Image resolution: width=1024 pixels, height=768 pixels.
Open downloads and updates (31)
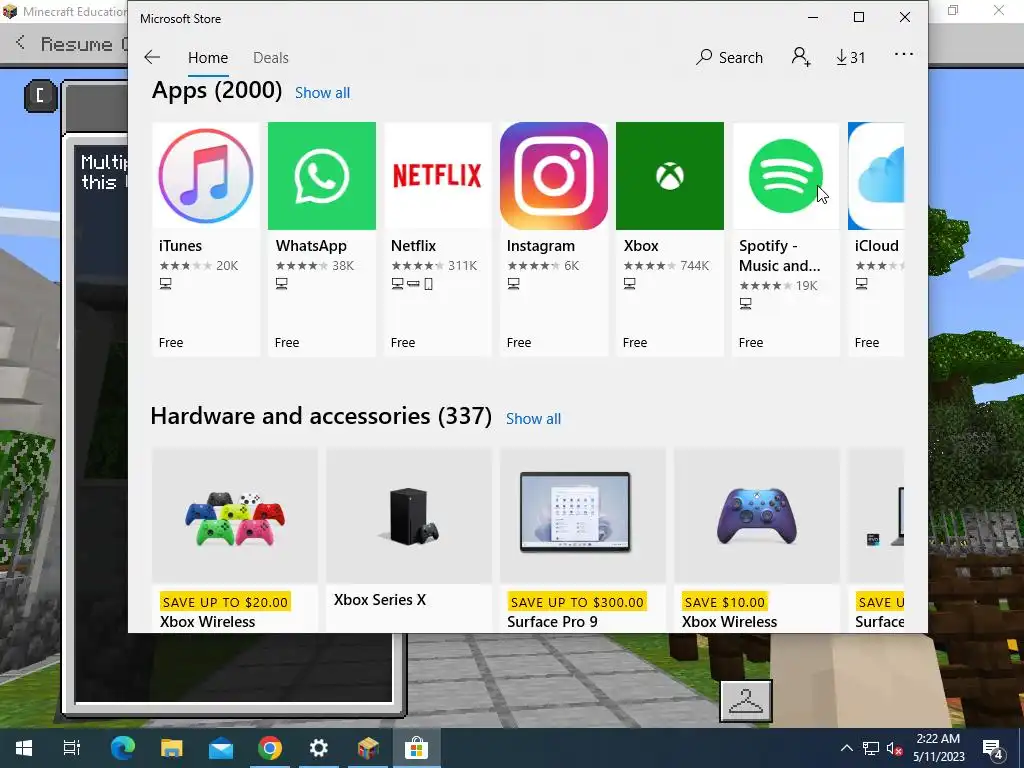pyautogui.click(x=850, y=57)
